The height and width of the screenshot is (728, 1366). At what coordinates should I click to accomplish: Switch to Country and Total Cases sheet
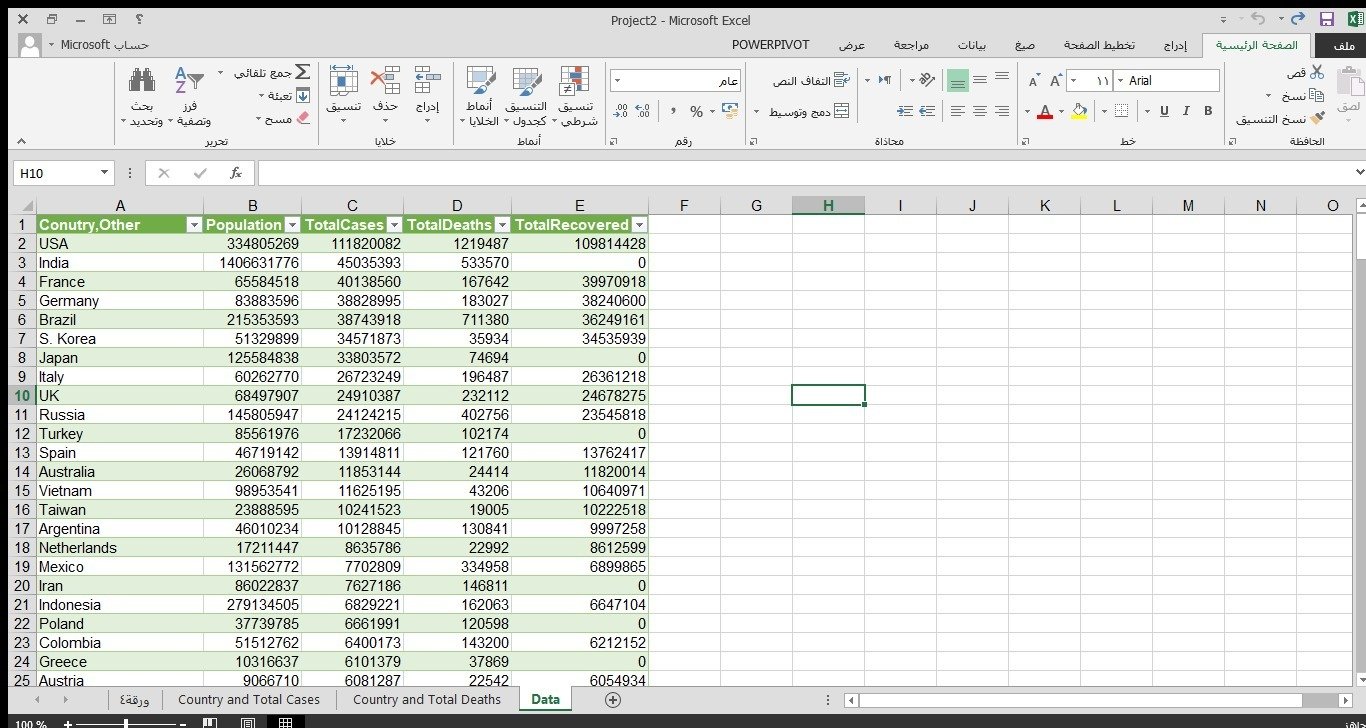coord(249,700)
